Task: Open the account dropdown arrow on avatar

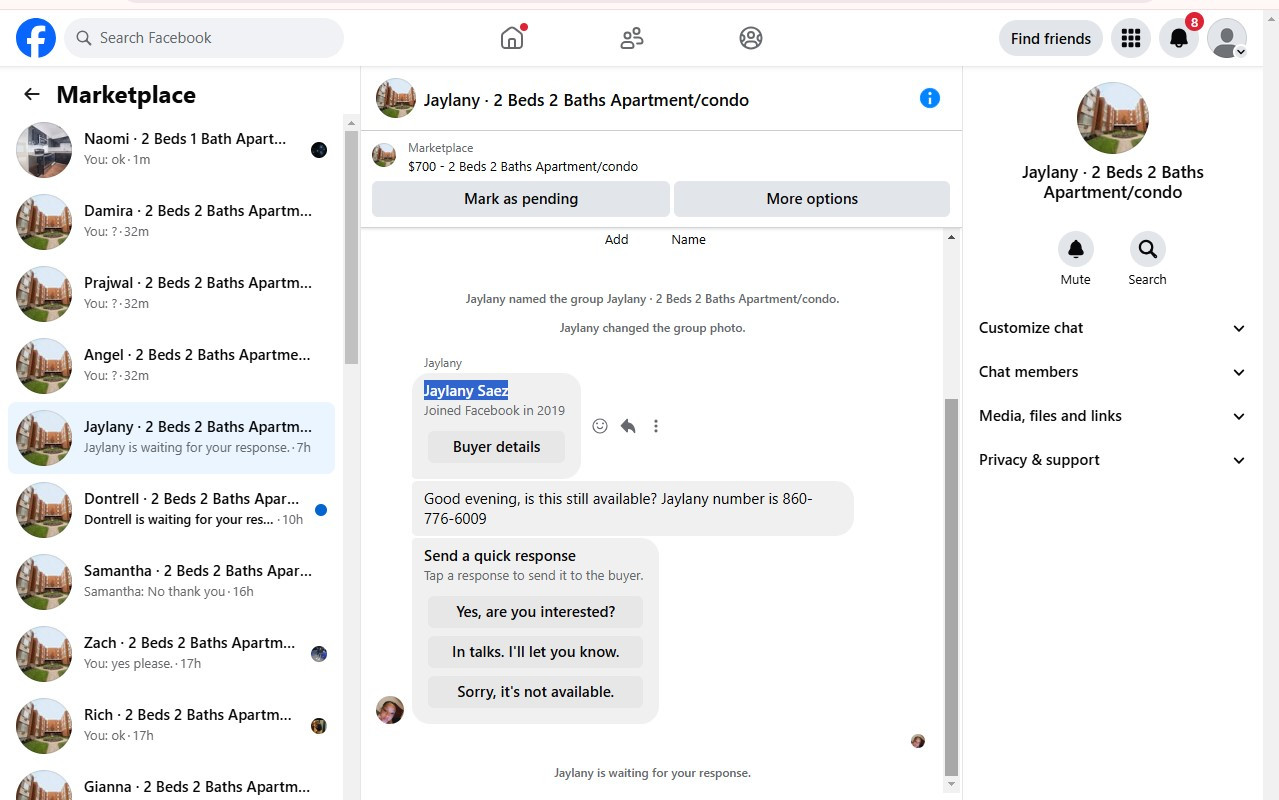Action: (x=1241, y=52)
